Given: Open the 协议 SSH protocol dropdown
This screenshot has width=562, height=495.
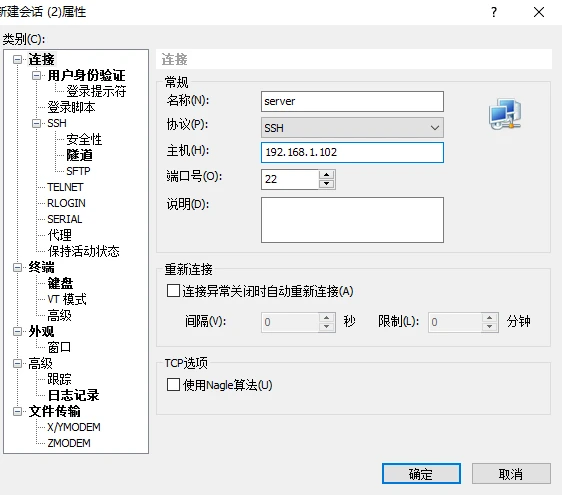Looking at the screenshot, I should 352,128.
